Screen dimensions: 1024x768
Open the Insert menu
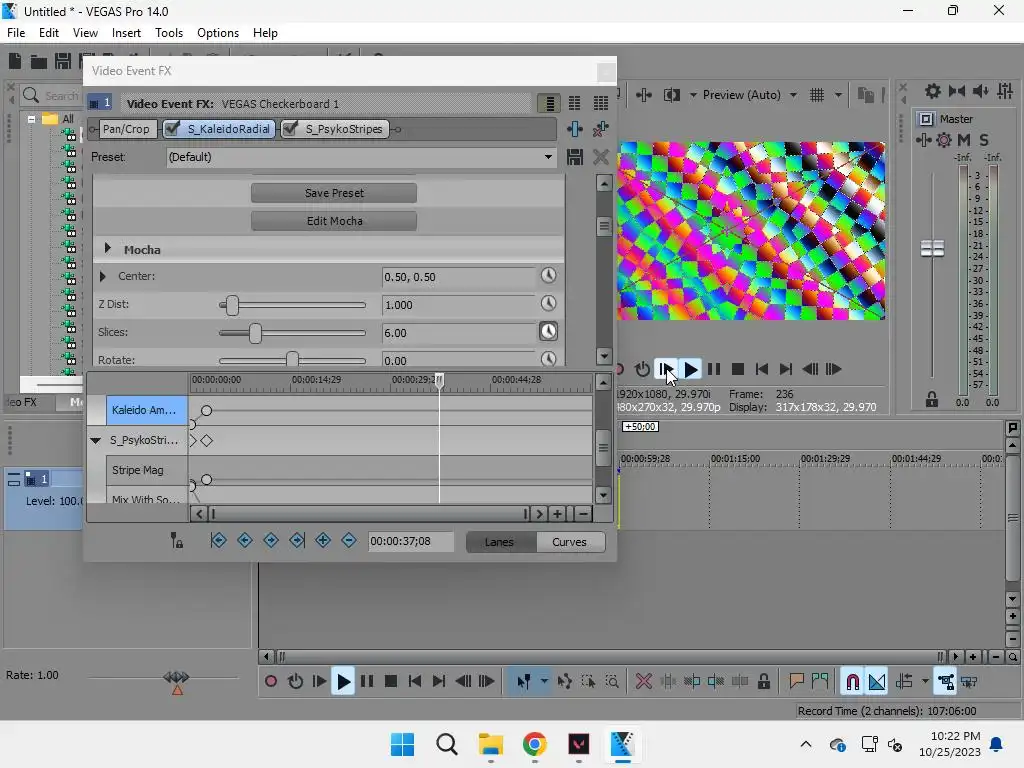tap(126, 33)
